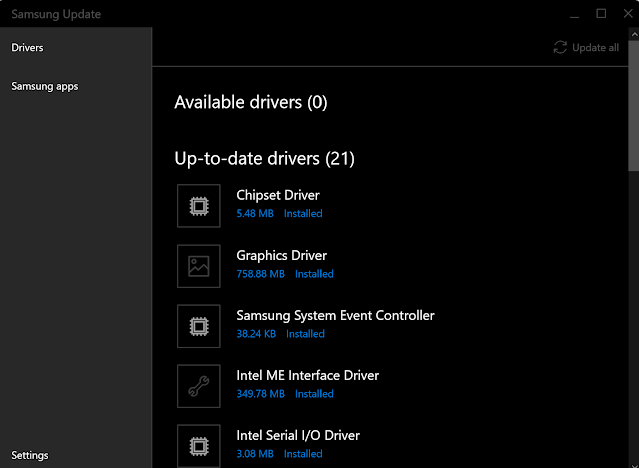
Task: Click Installed status of Intel ME Interface Driver
Action: [x=314, y=394]
